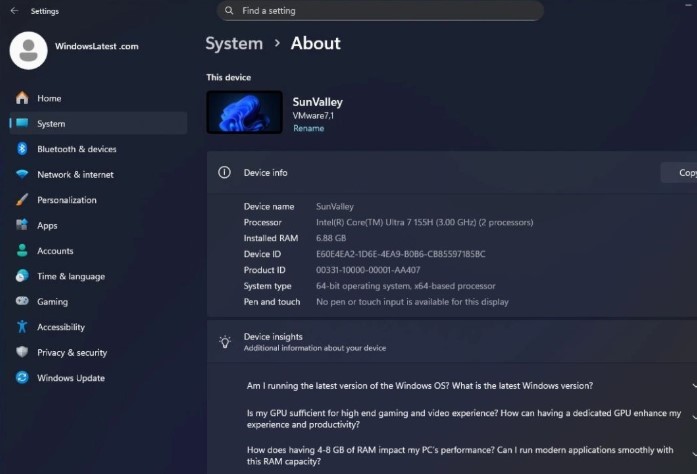Open Privacy & security settings
This screenshot has width=697, height=474.
click(x=71, y=352)
